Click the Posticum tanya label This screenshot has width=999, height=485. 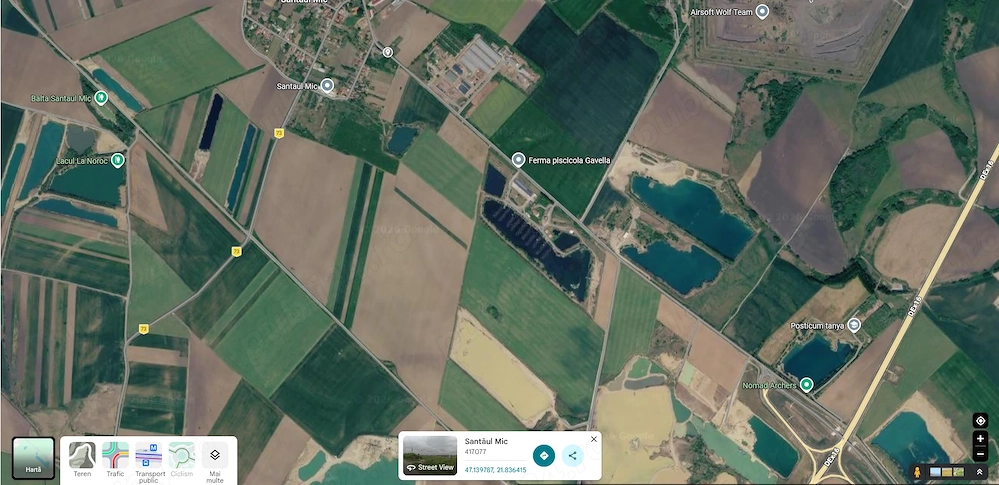click(817, 326)
